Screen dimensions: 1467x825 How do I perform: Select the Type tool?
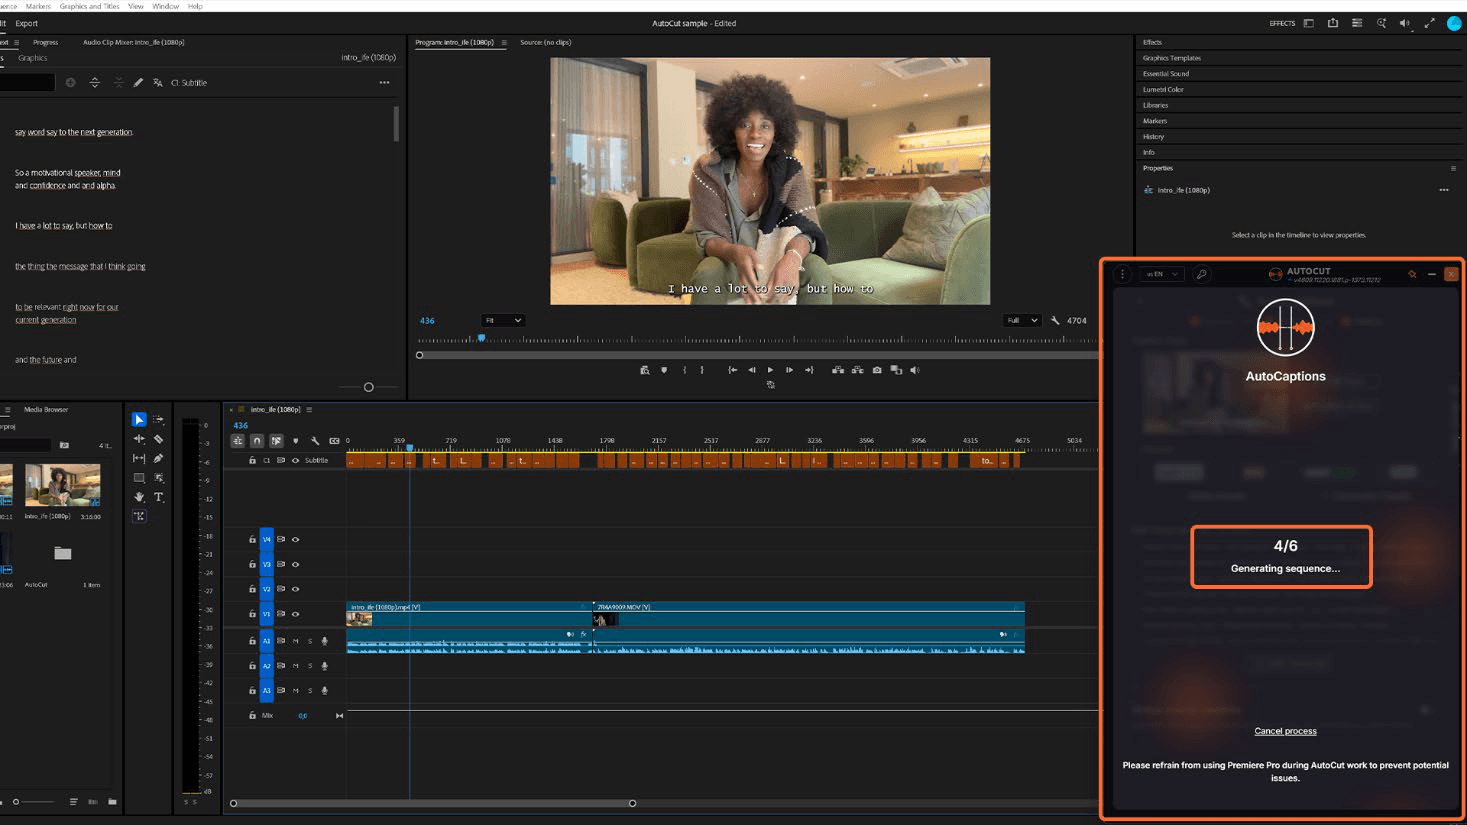pos(158,497)
